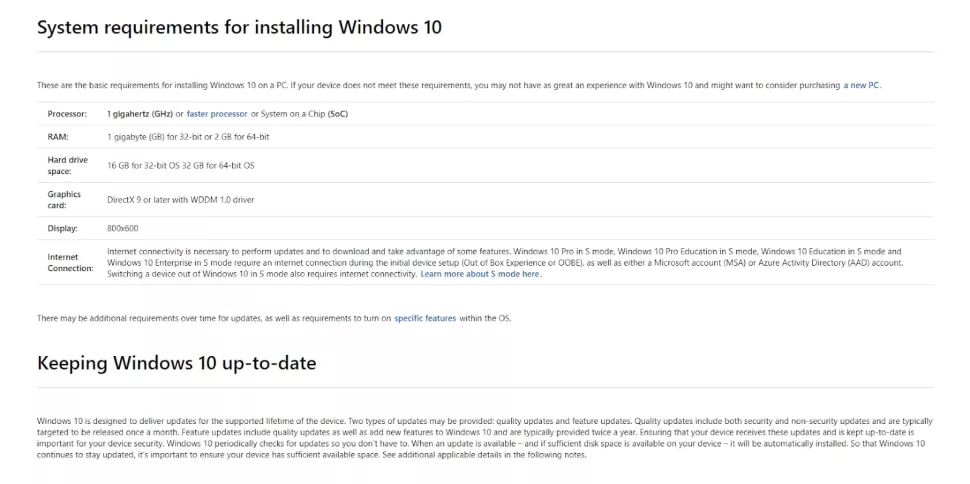Click 'DirectX 9 or later with WDDM 1.0 driver'
Image resolution: width=970 pixels, height=484 pixels.
click(x=181, y=200)
